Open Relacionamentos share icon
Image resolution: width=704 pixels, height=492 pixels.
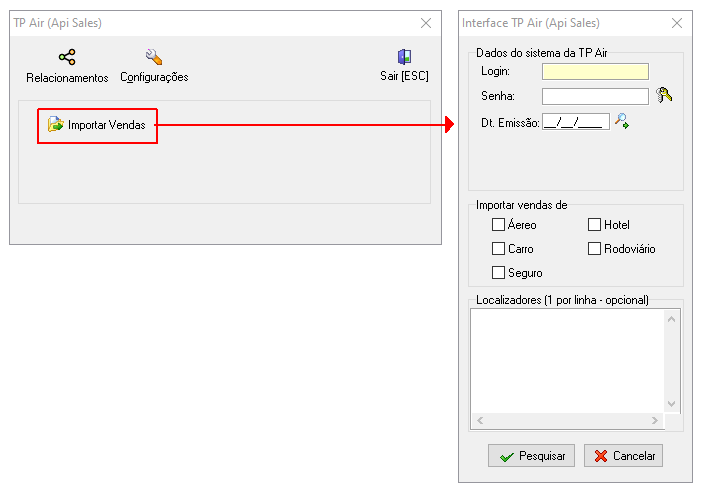click(67, 57)
